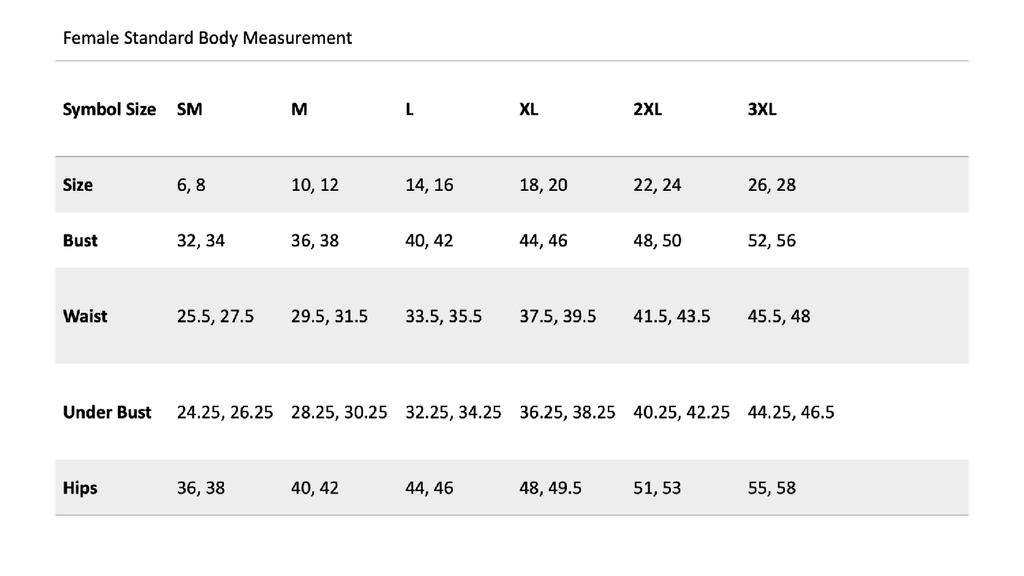Select the 3XL column header

[761, 109]
